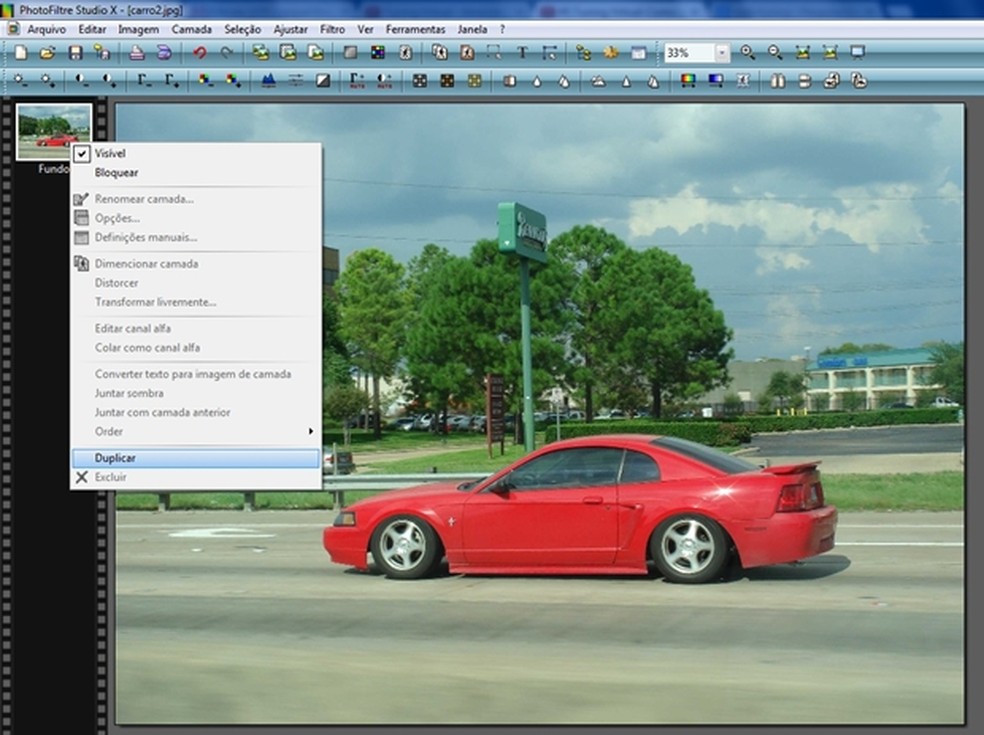The width and height of the screenshot is (984, 735).
Task: Click the Open file folder icon
Action: click(x=47, y=53)
